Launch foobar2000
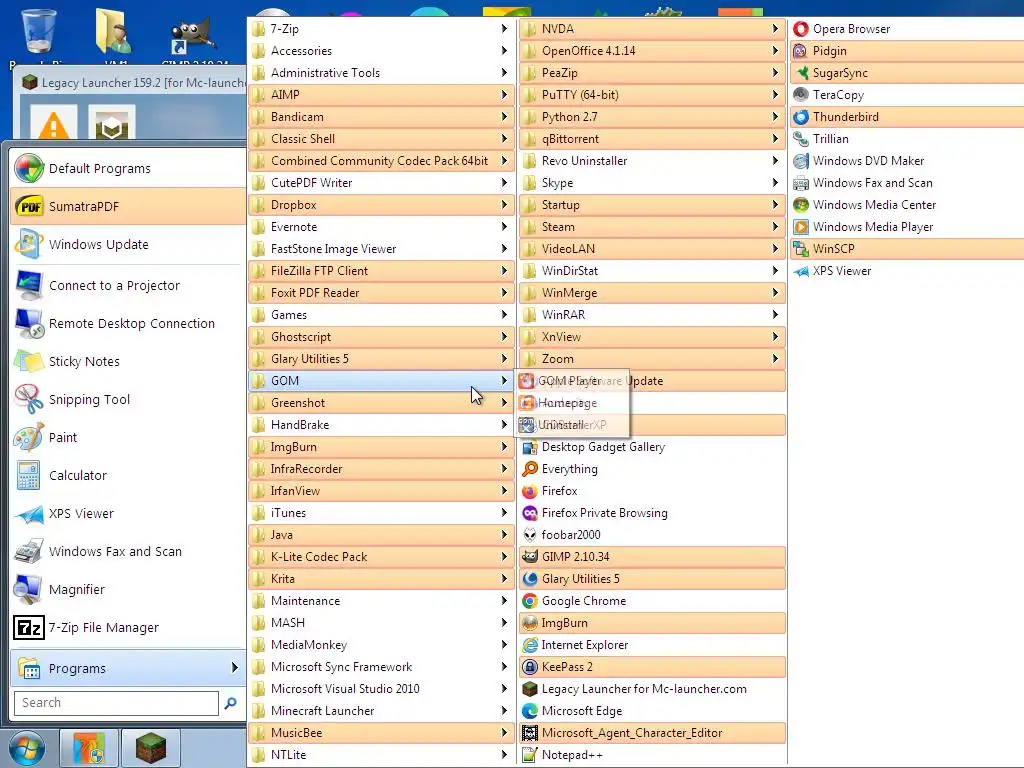 coord(652,535)
